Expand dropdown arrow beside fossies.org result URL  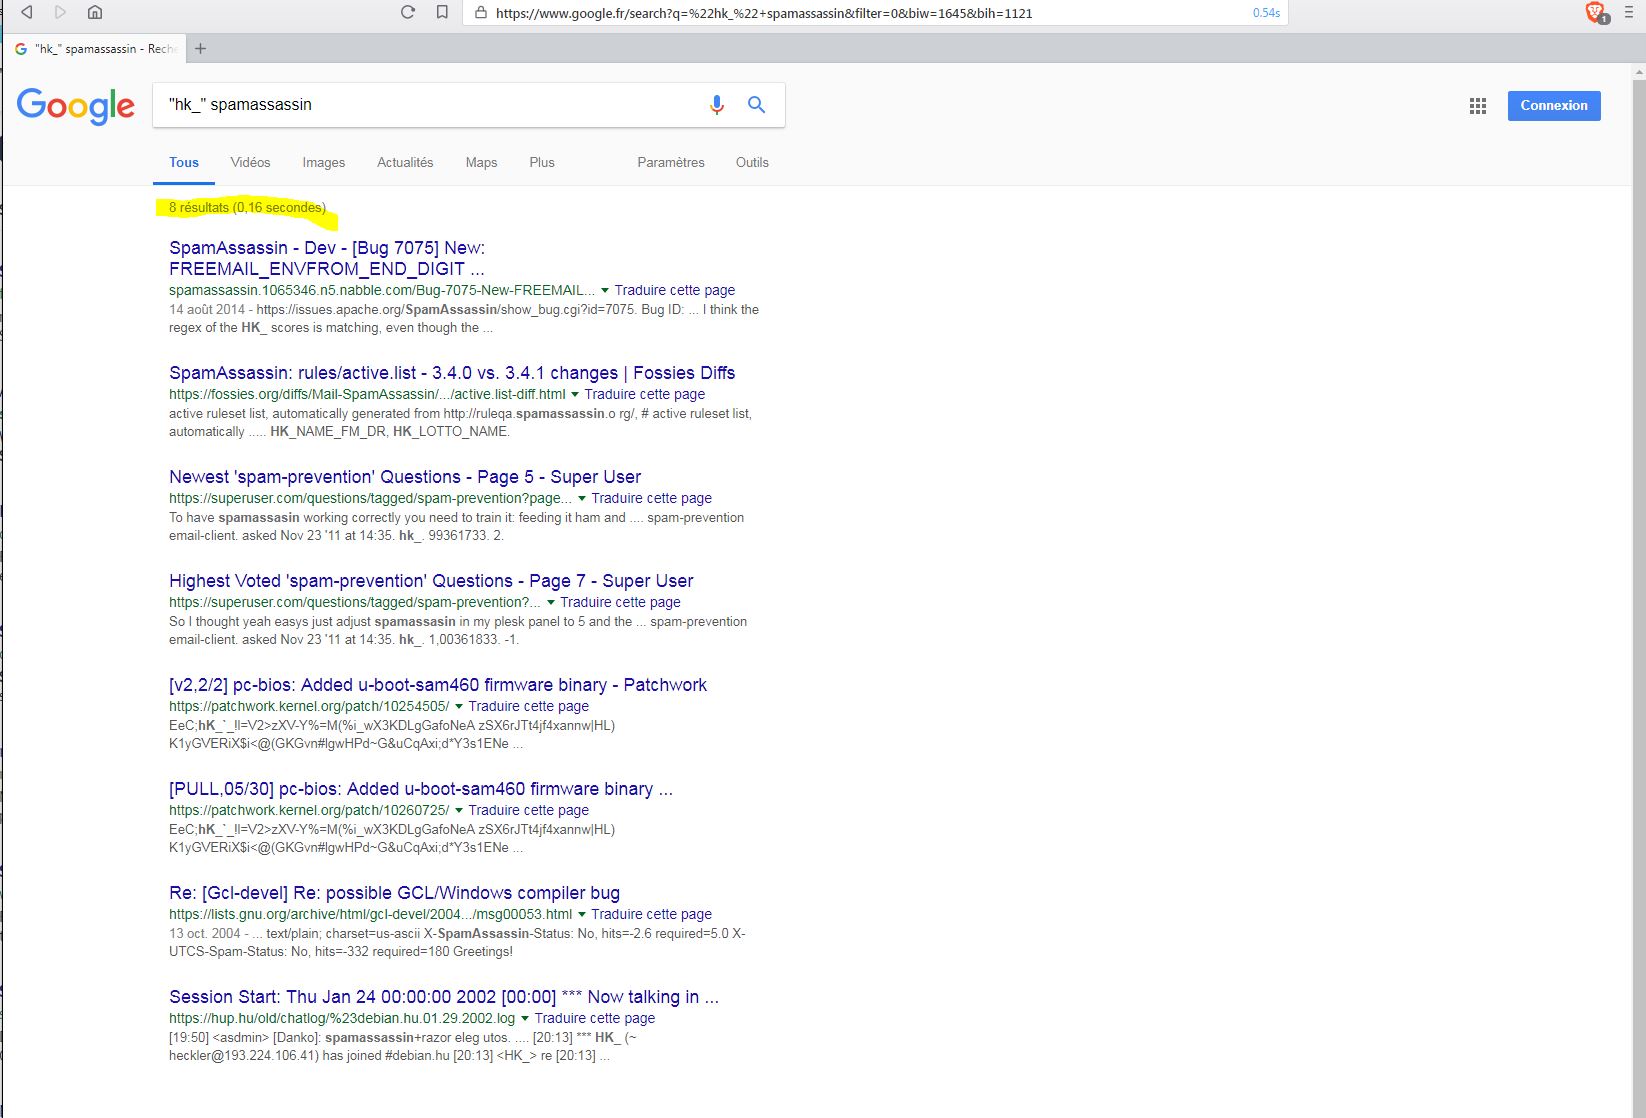click(x=574, y=395)
